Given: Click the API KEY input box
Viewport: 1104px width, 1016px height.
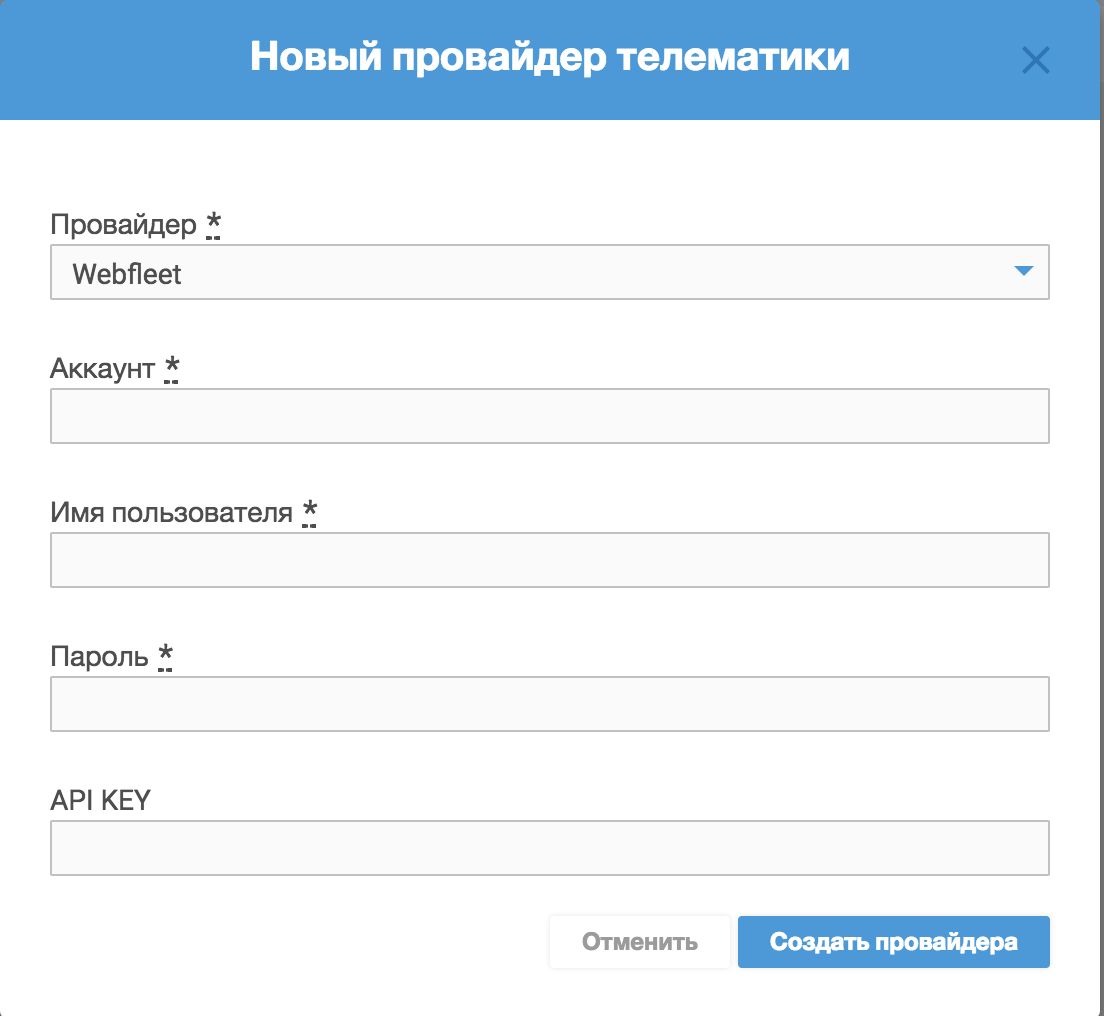Looking at the screenshot, I should [x=549, y=848].
